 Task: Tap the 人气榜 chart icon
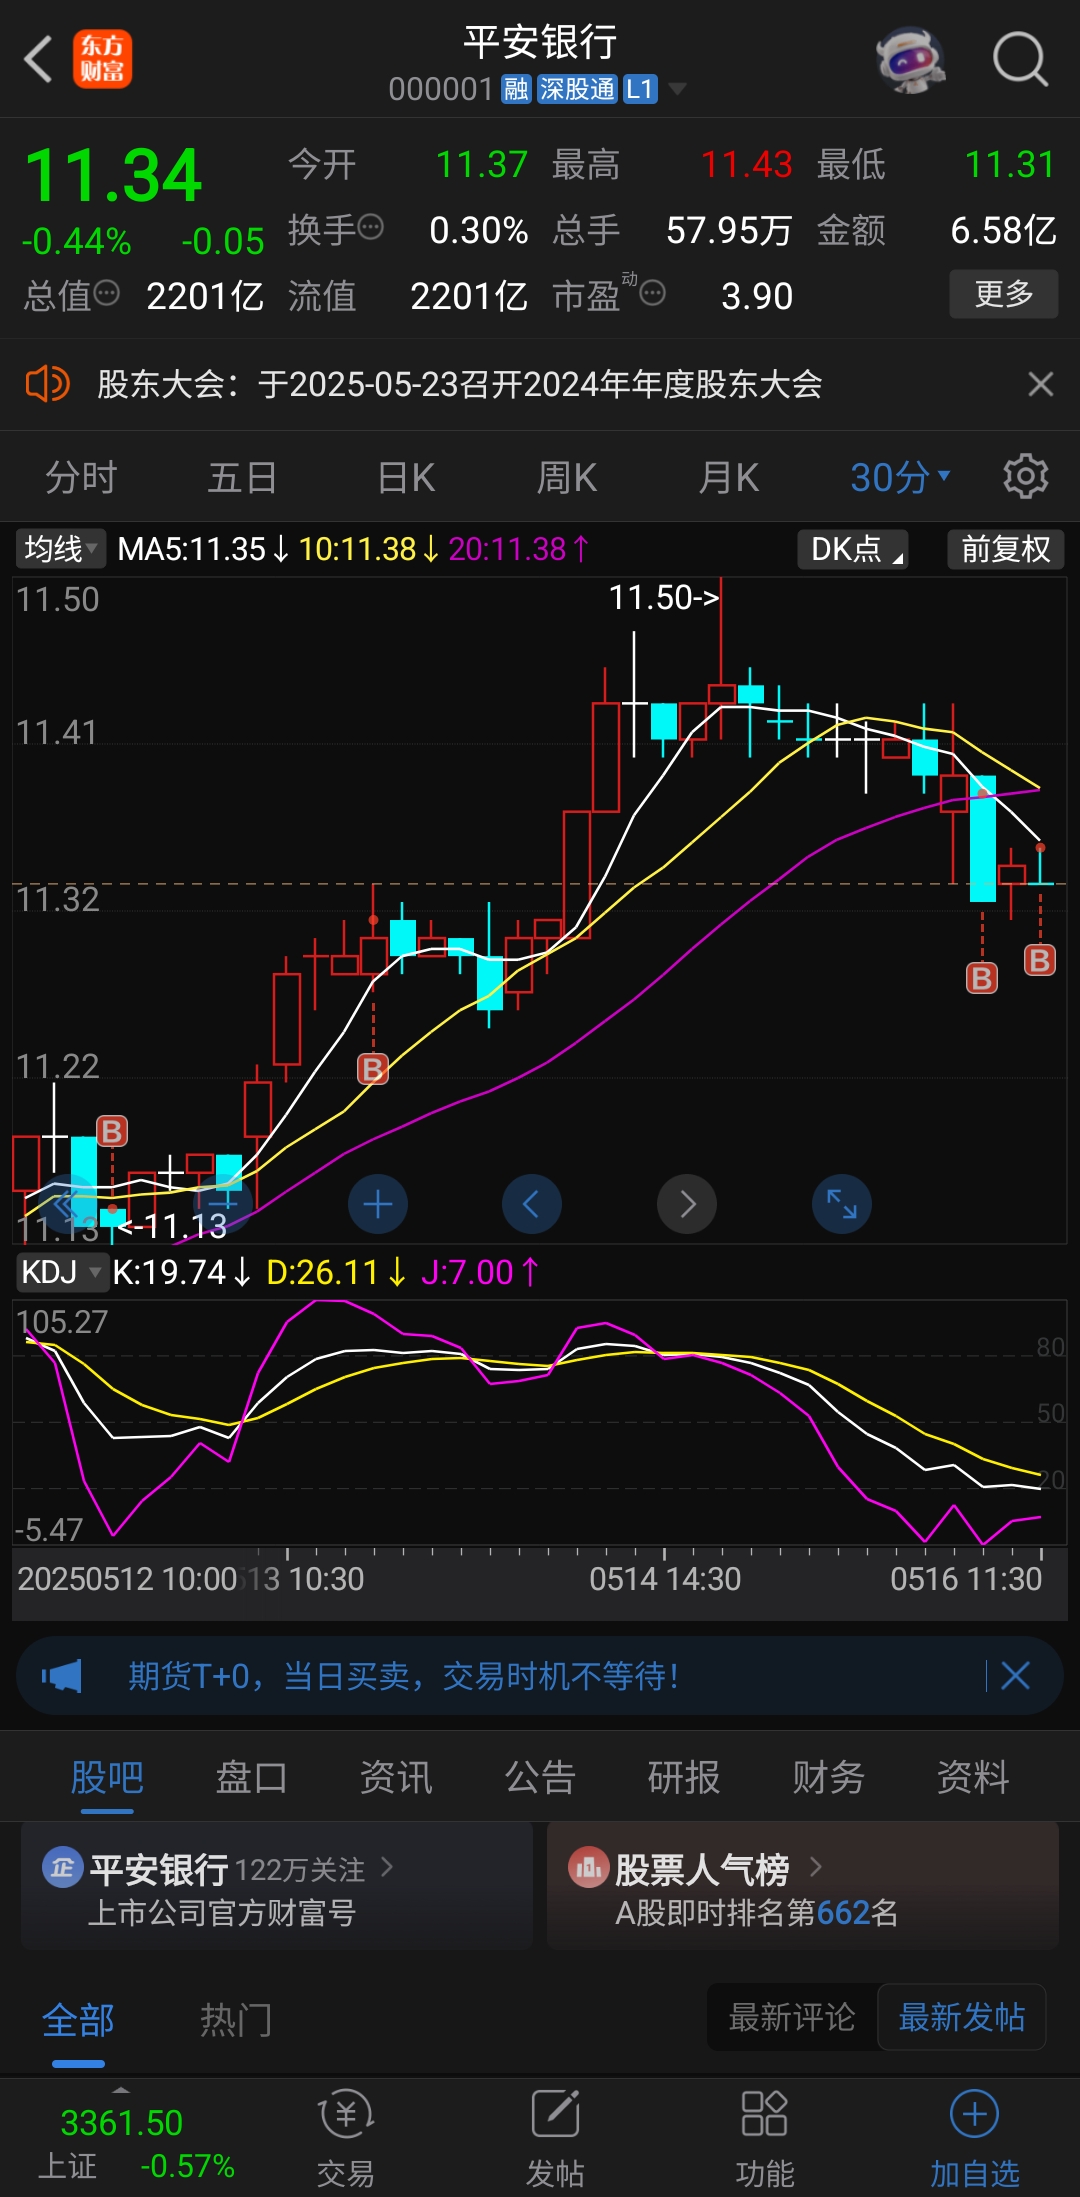[588, 1866]
